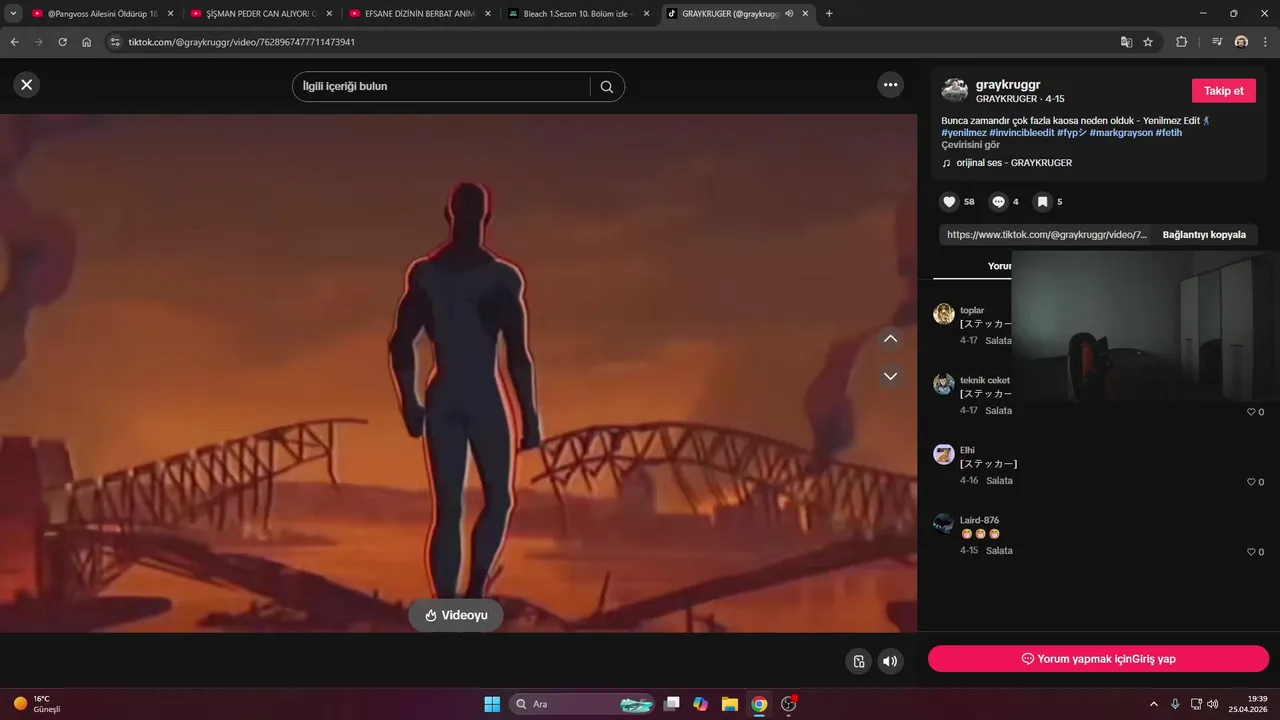Open hashtag #markgrayson

tap(1121, 133)
